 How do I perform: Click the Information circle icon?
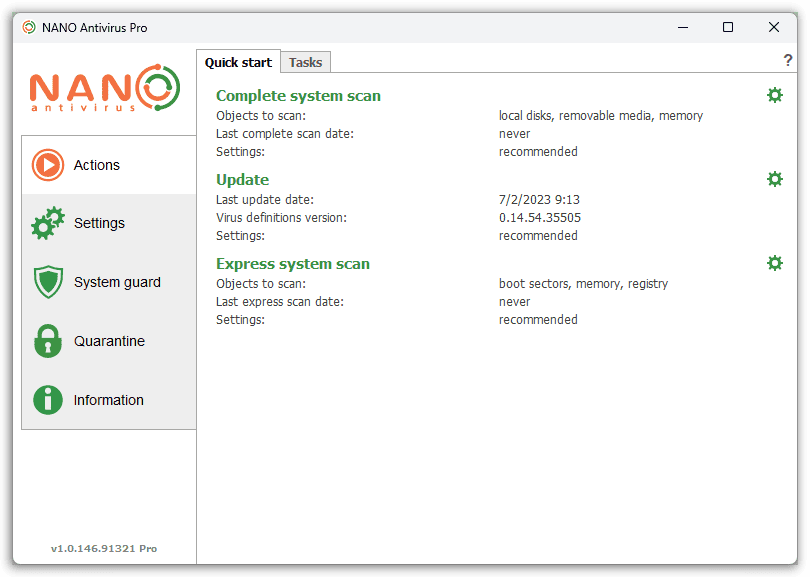click(48, 400)
